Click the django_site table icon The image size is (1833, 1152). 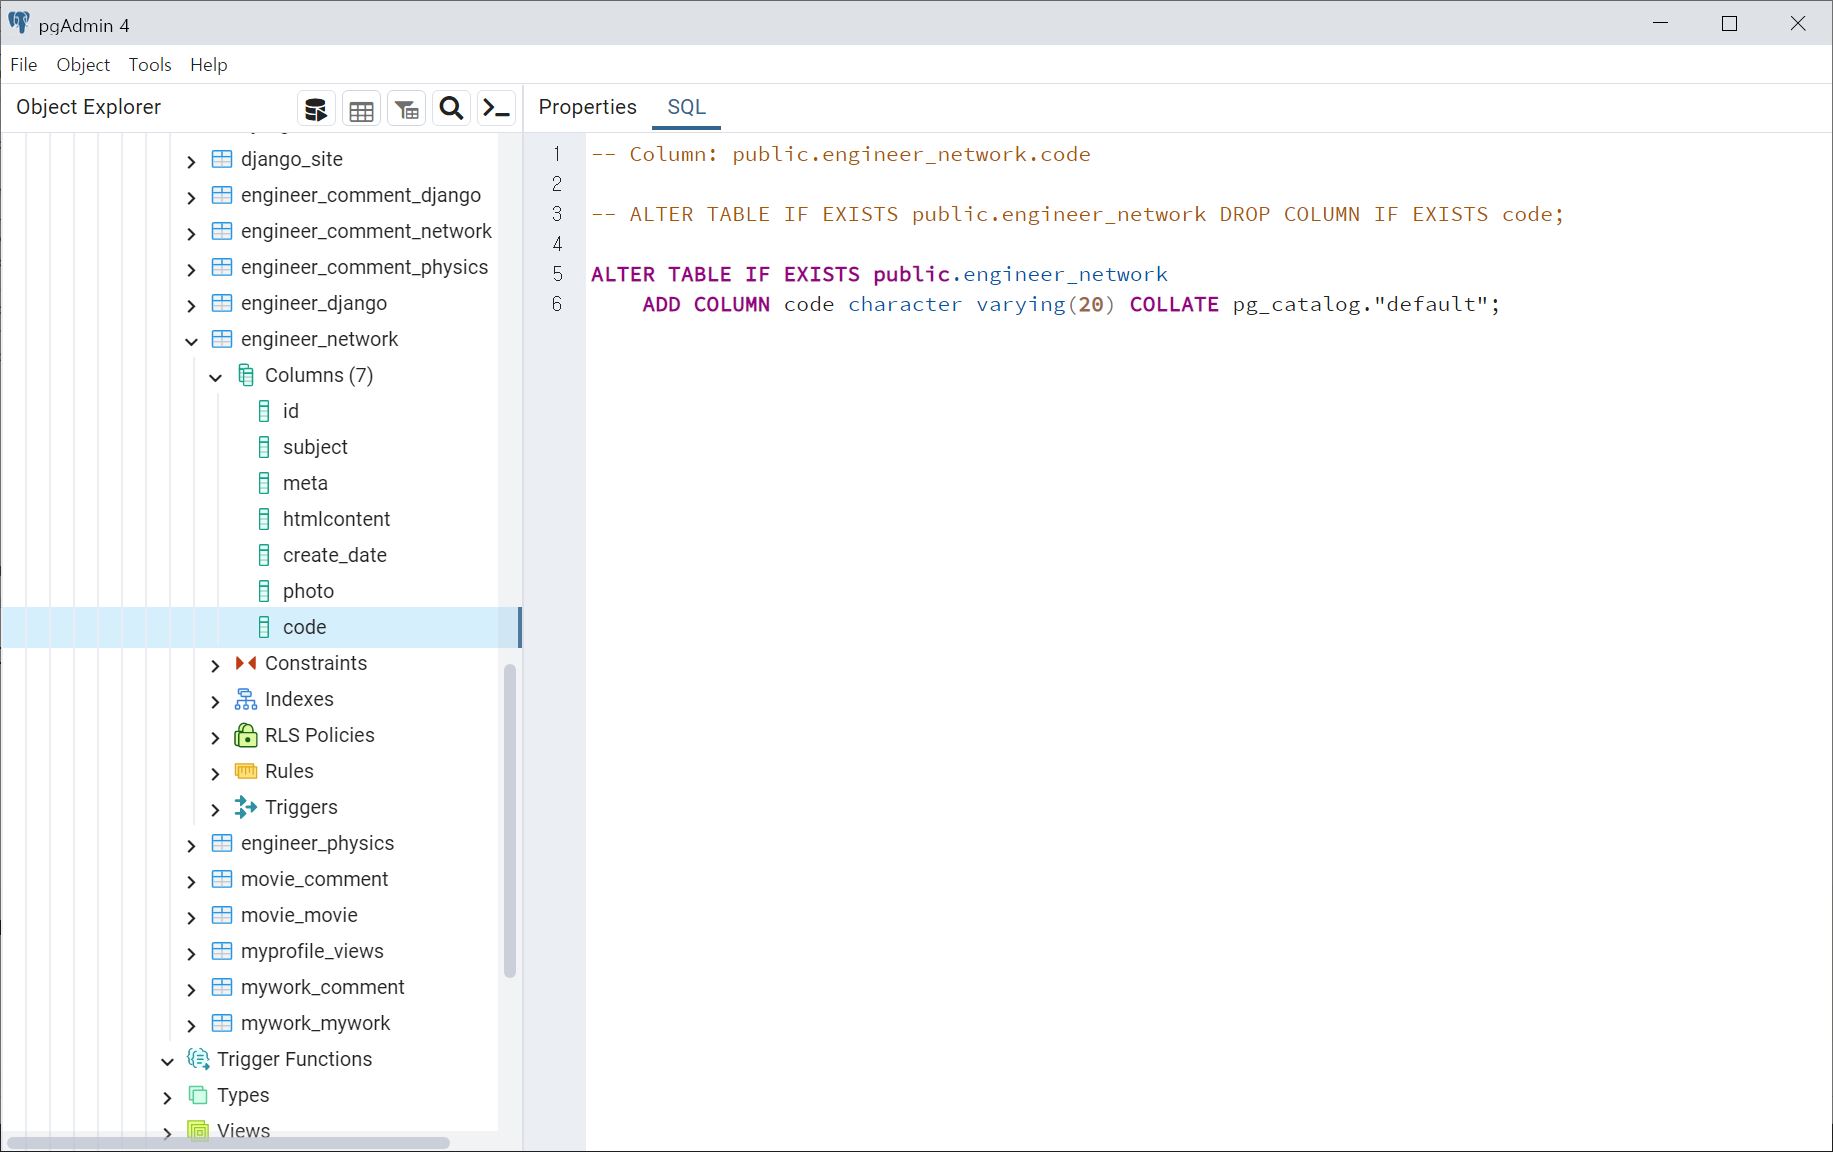click(x=222, y=159)
